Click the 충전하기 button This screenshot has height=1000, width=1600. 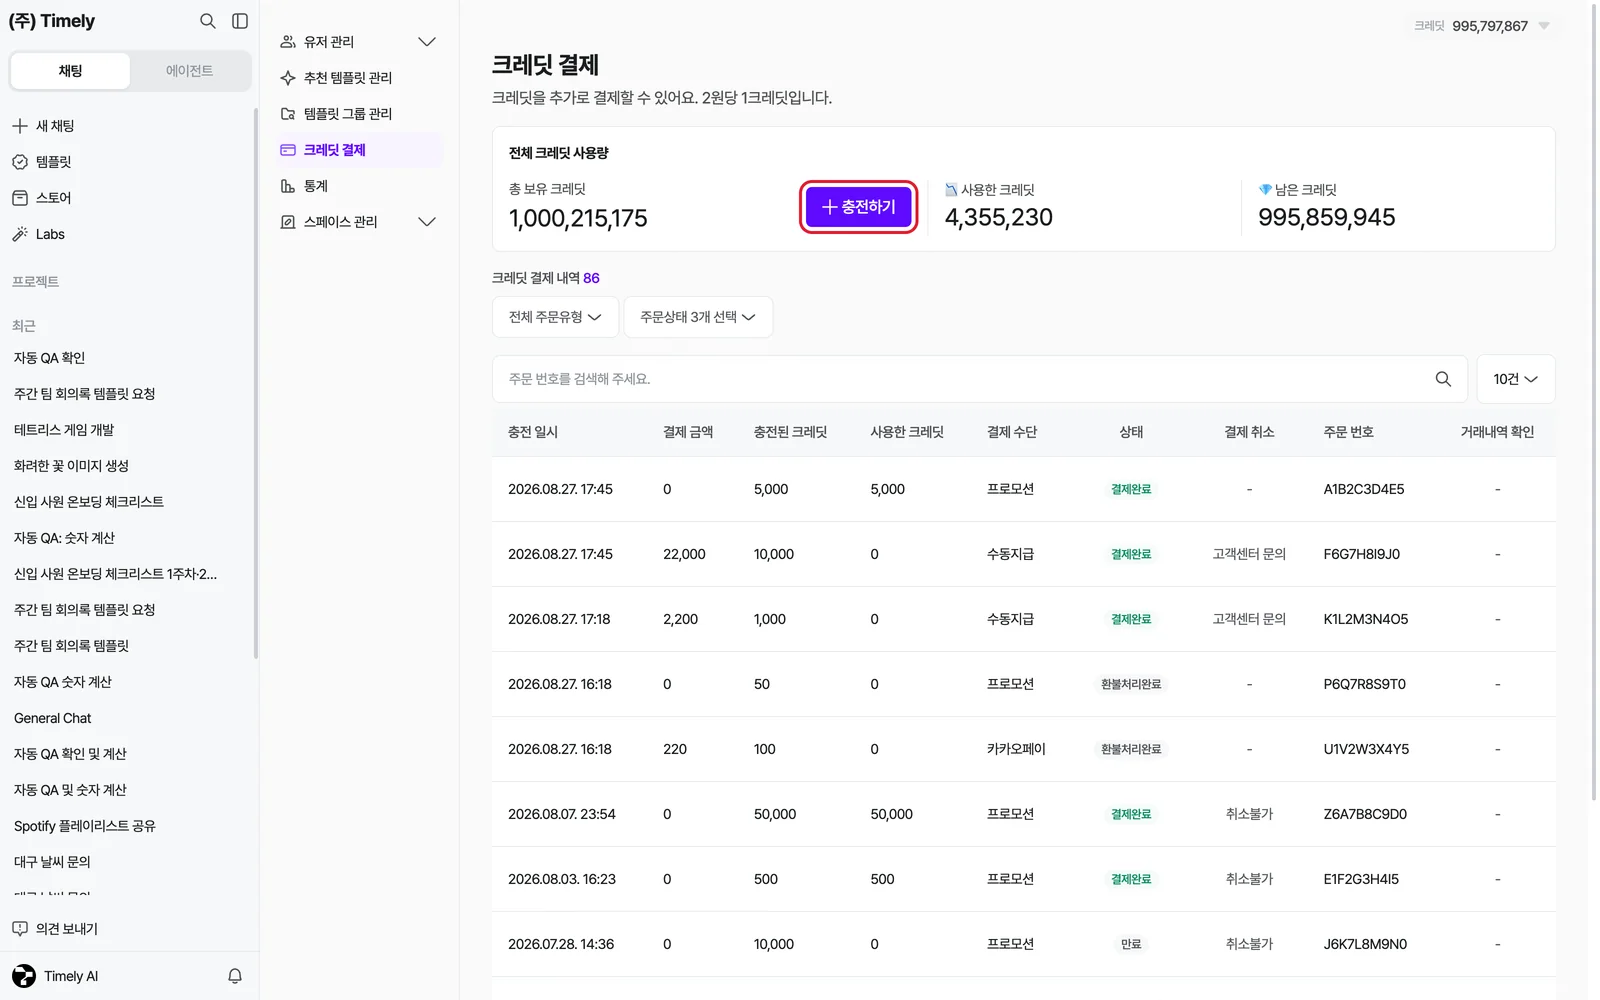pos(858,207)
